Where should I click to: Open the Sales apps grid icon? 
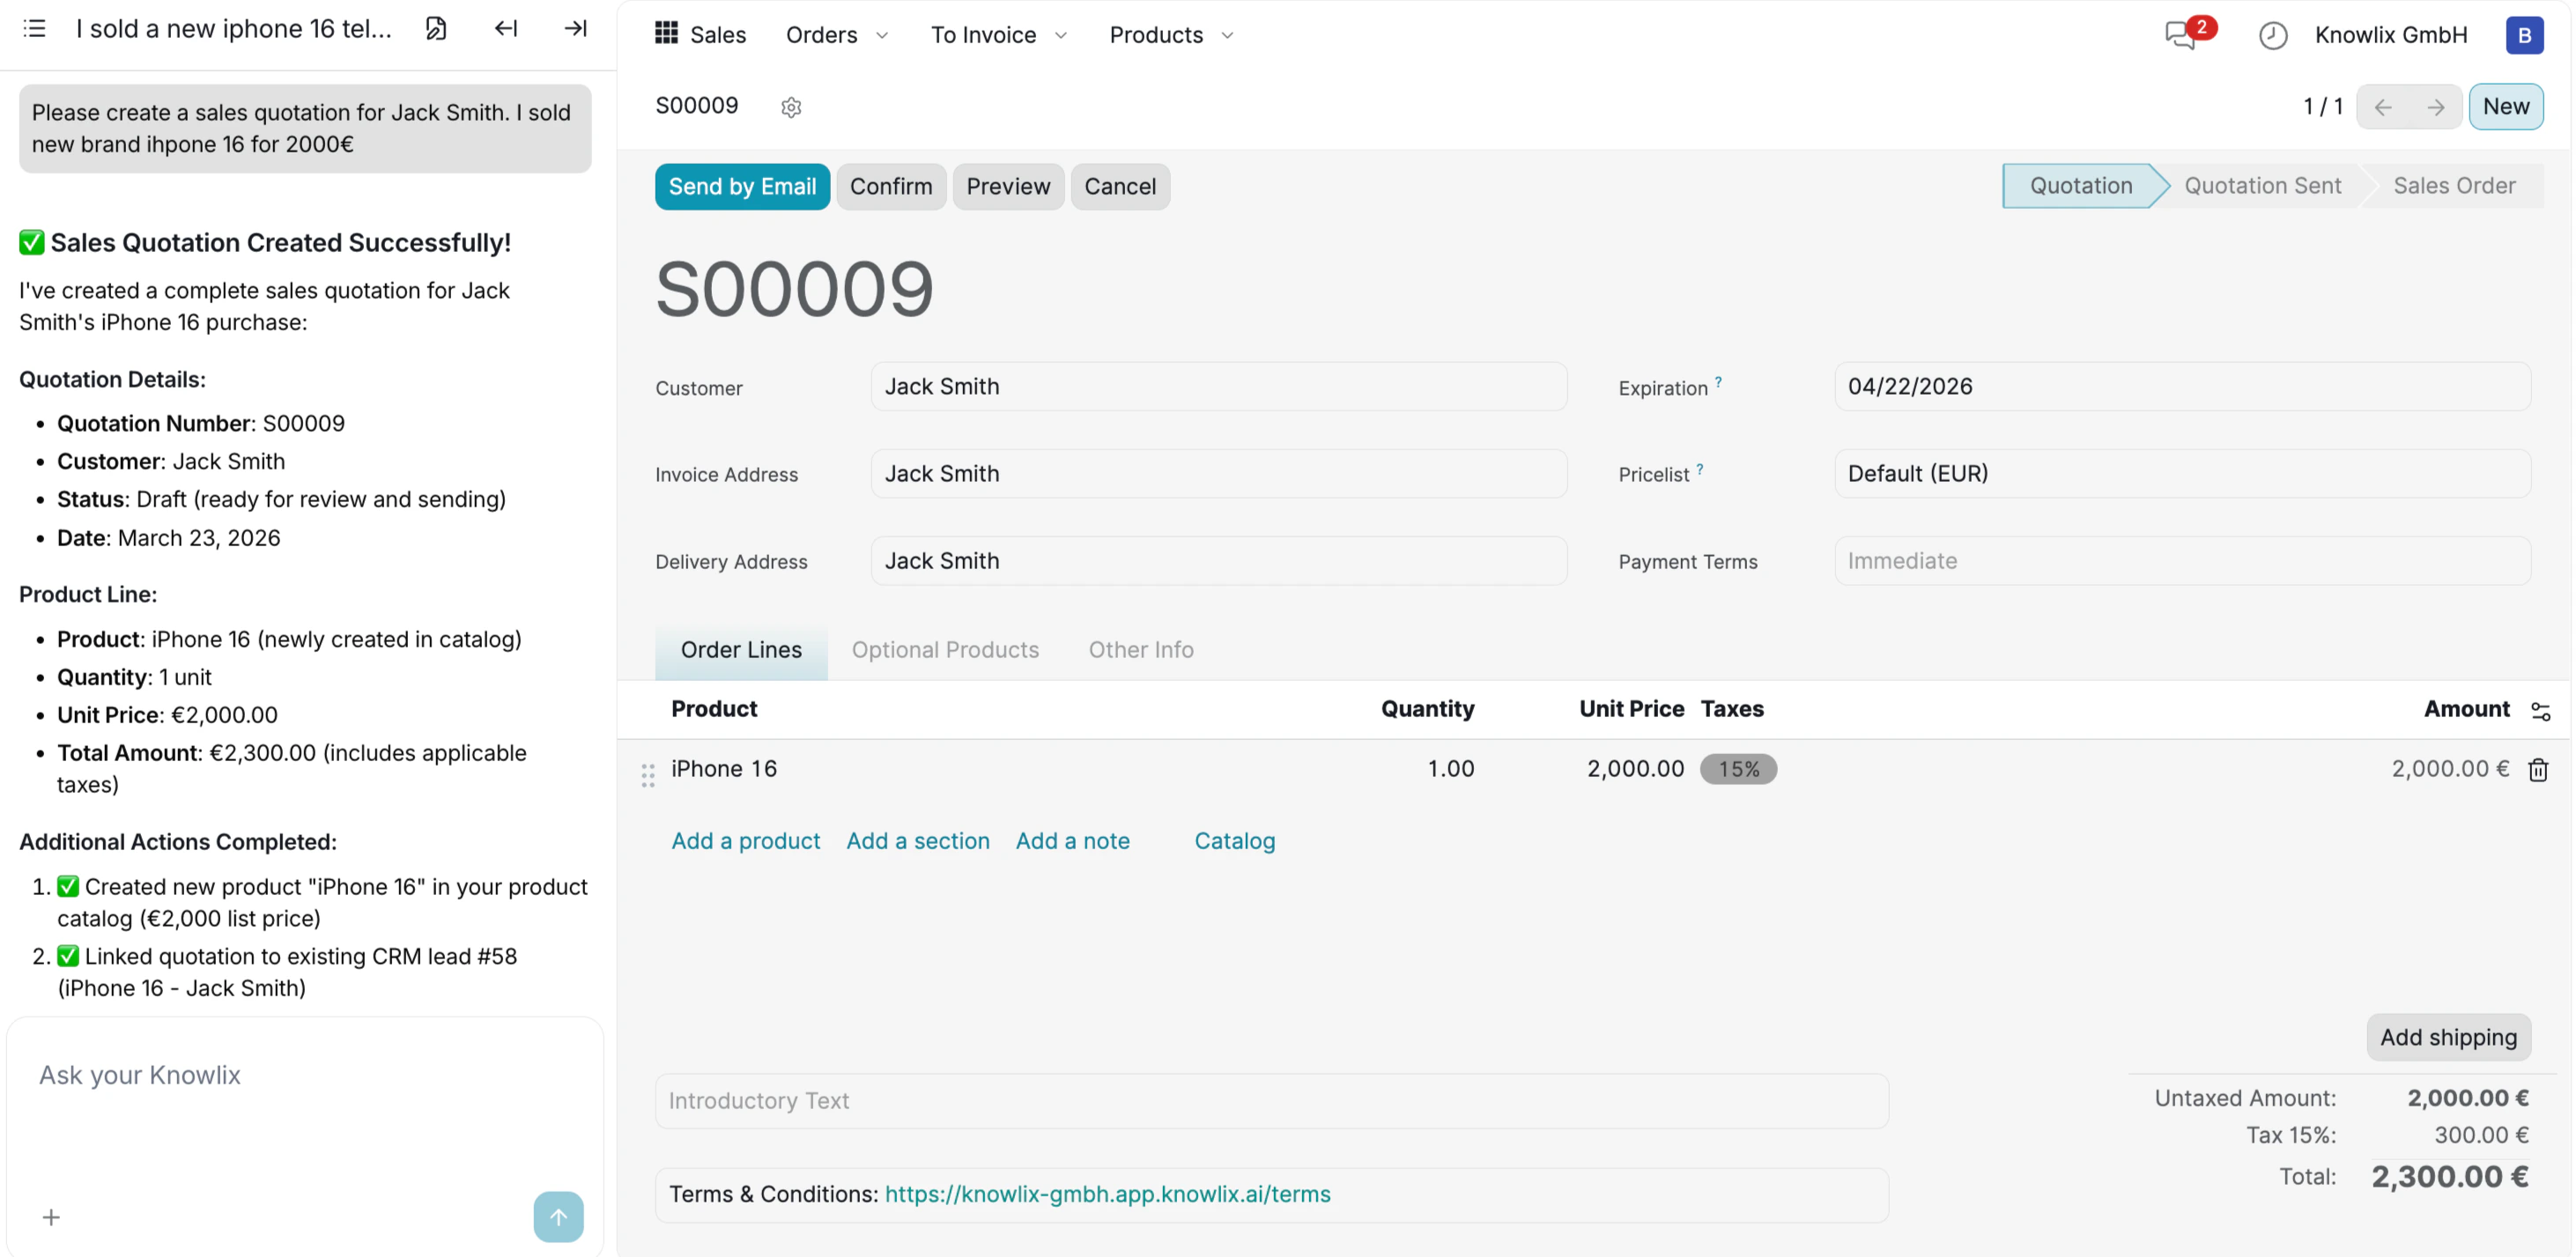[x=666, y=34]
